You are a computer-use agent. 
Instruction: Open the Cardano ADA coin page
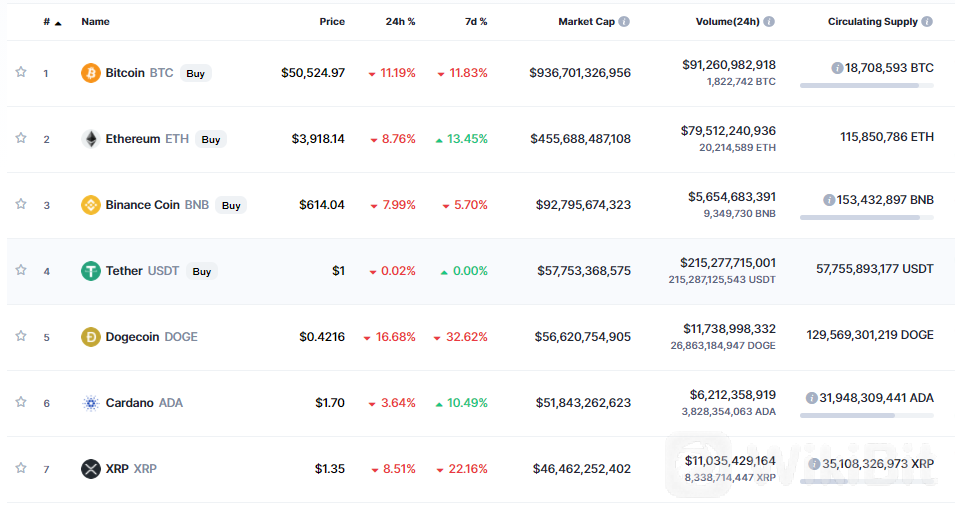coord(144,402)
